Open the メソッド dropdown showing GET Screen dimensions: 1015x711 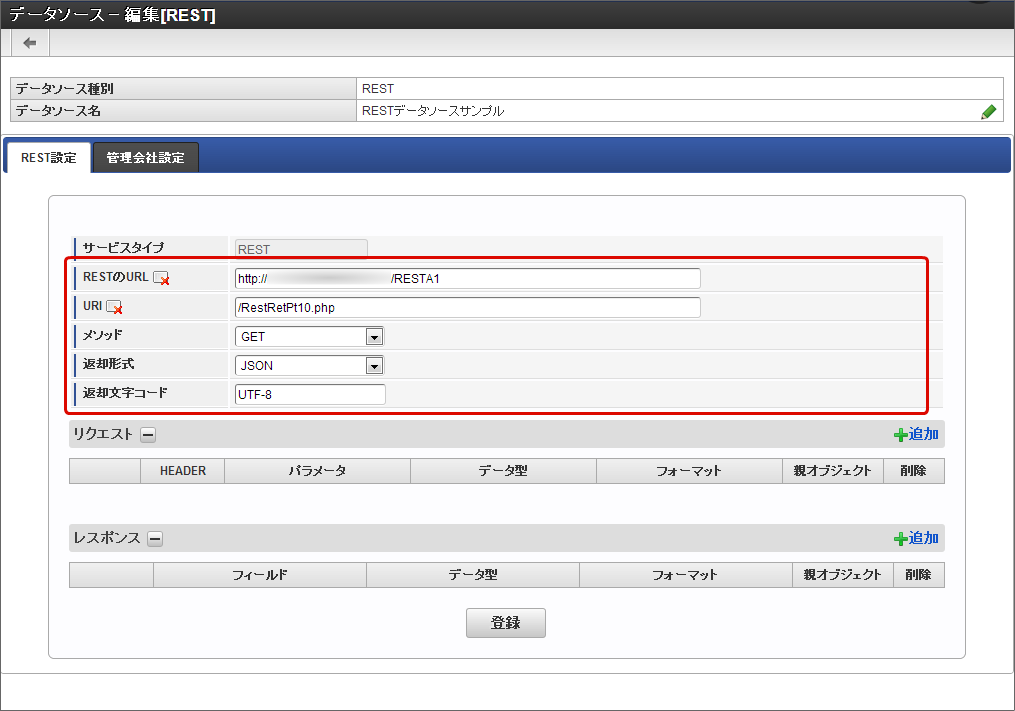[x=309, y=337]
